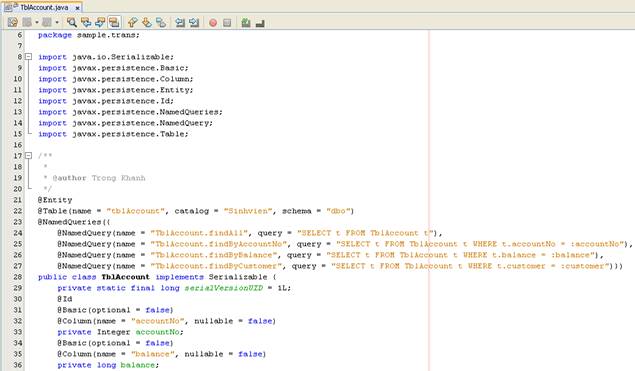This screenshot has height=371, width=635.
Task: Click "accountNo" column name string
Action: (158, 321)
